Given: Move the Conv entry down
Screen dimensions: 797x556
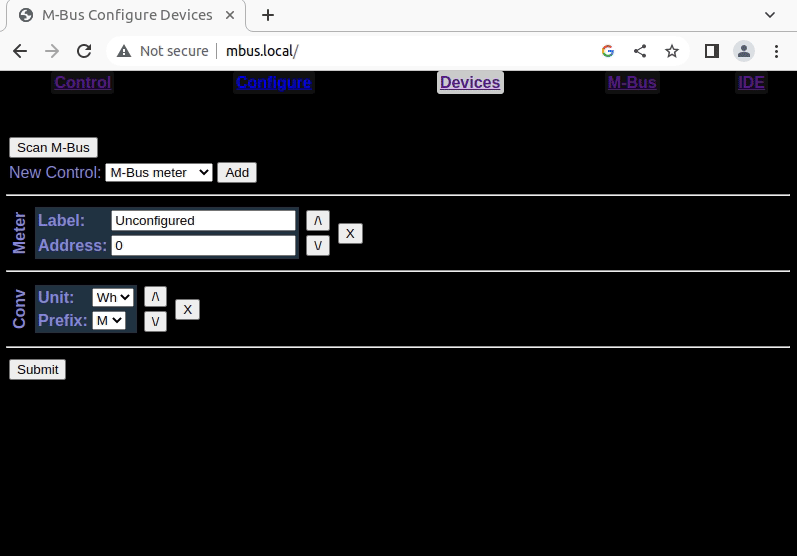Looking at the screenshot, I should (x=156, y=321).
